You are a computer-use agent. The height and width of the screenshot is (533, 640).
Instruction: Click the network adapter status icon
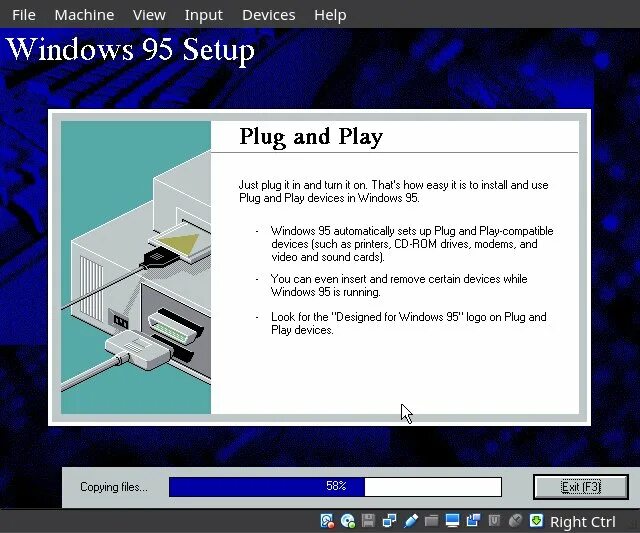click(389, 521)
